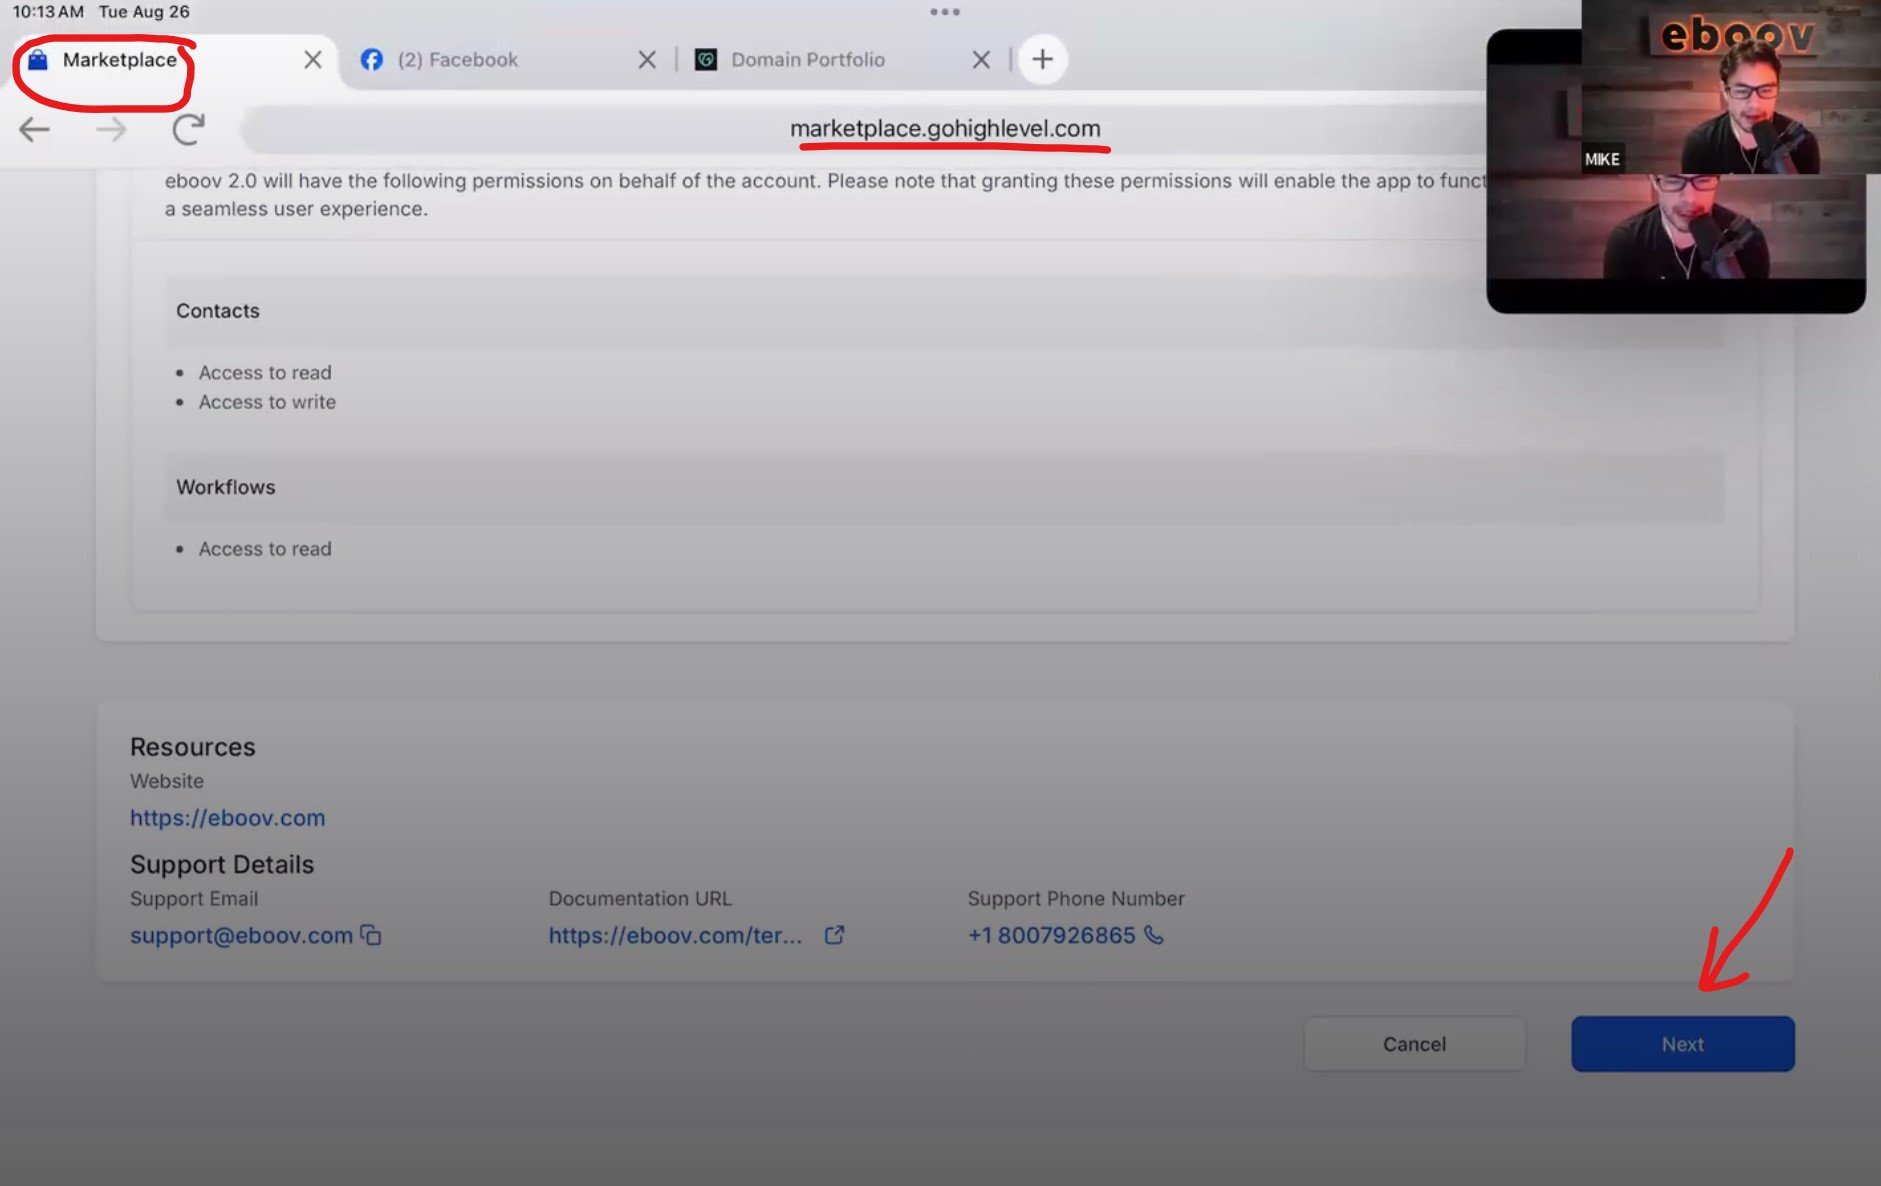Screen dimensions: 1881x1186
Task: Click the blue Next button
Action: point(1683,1044)
